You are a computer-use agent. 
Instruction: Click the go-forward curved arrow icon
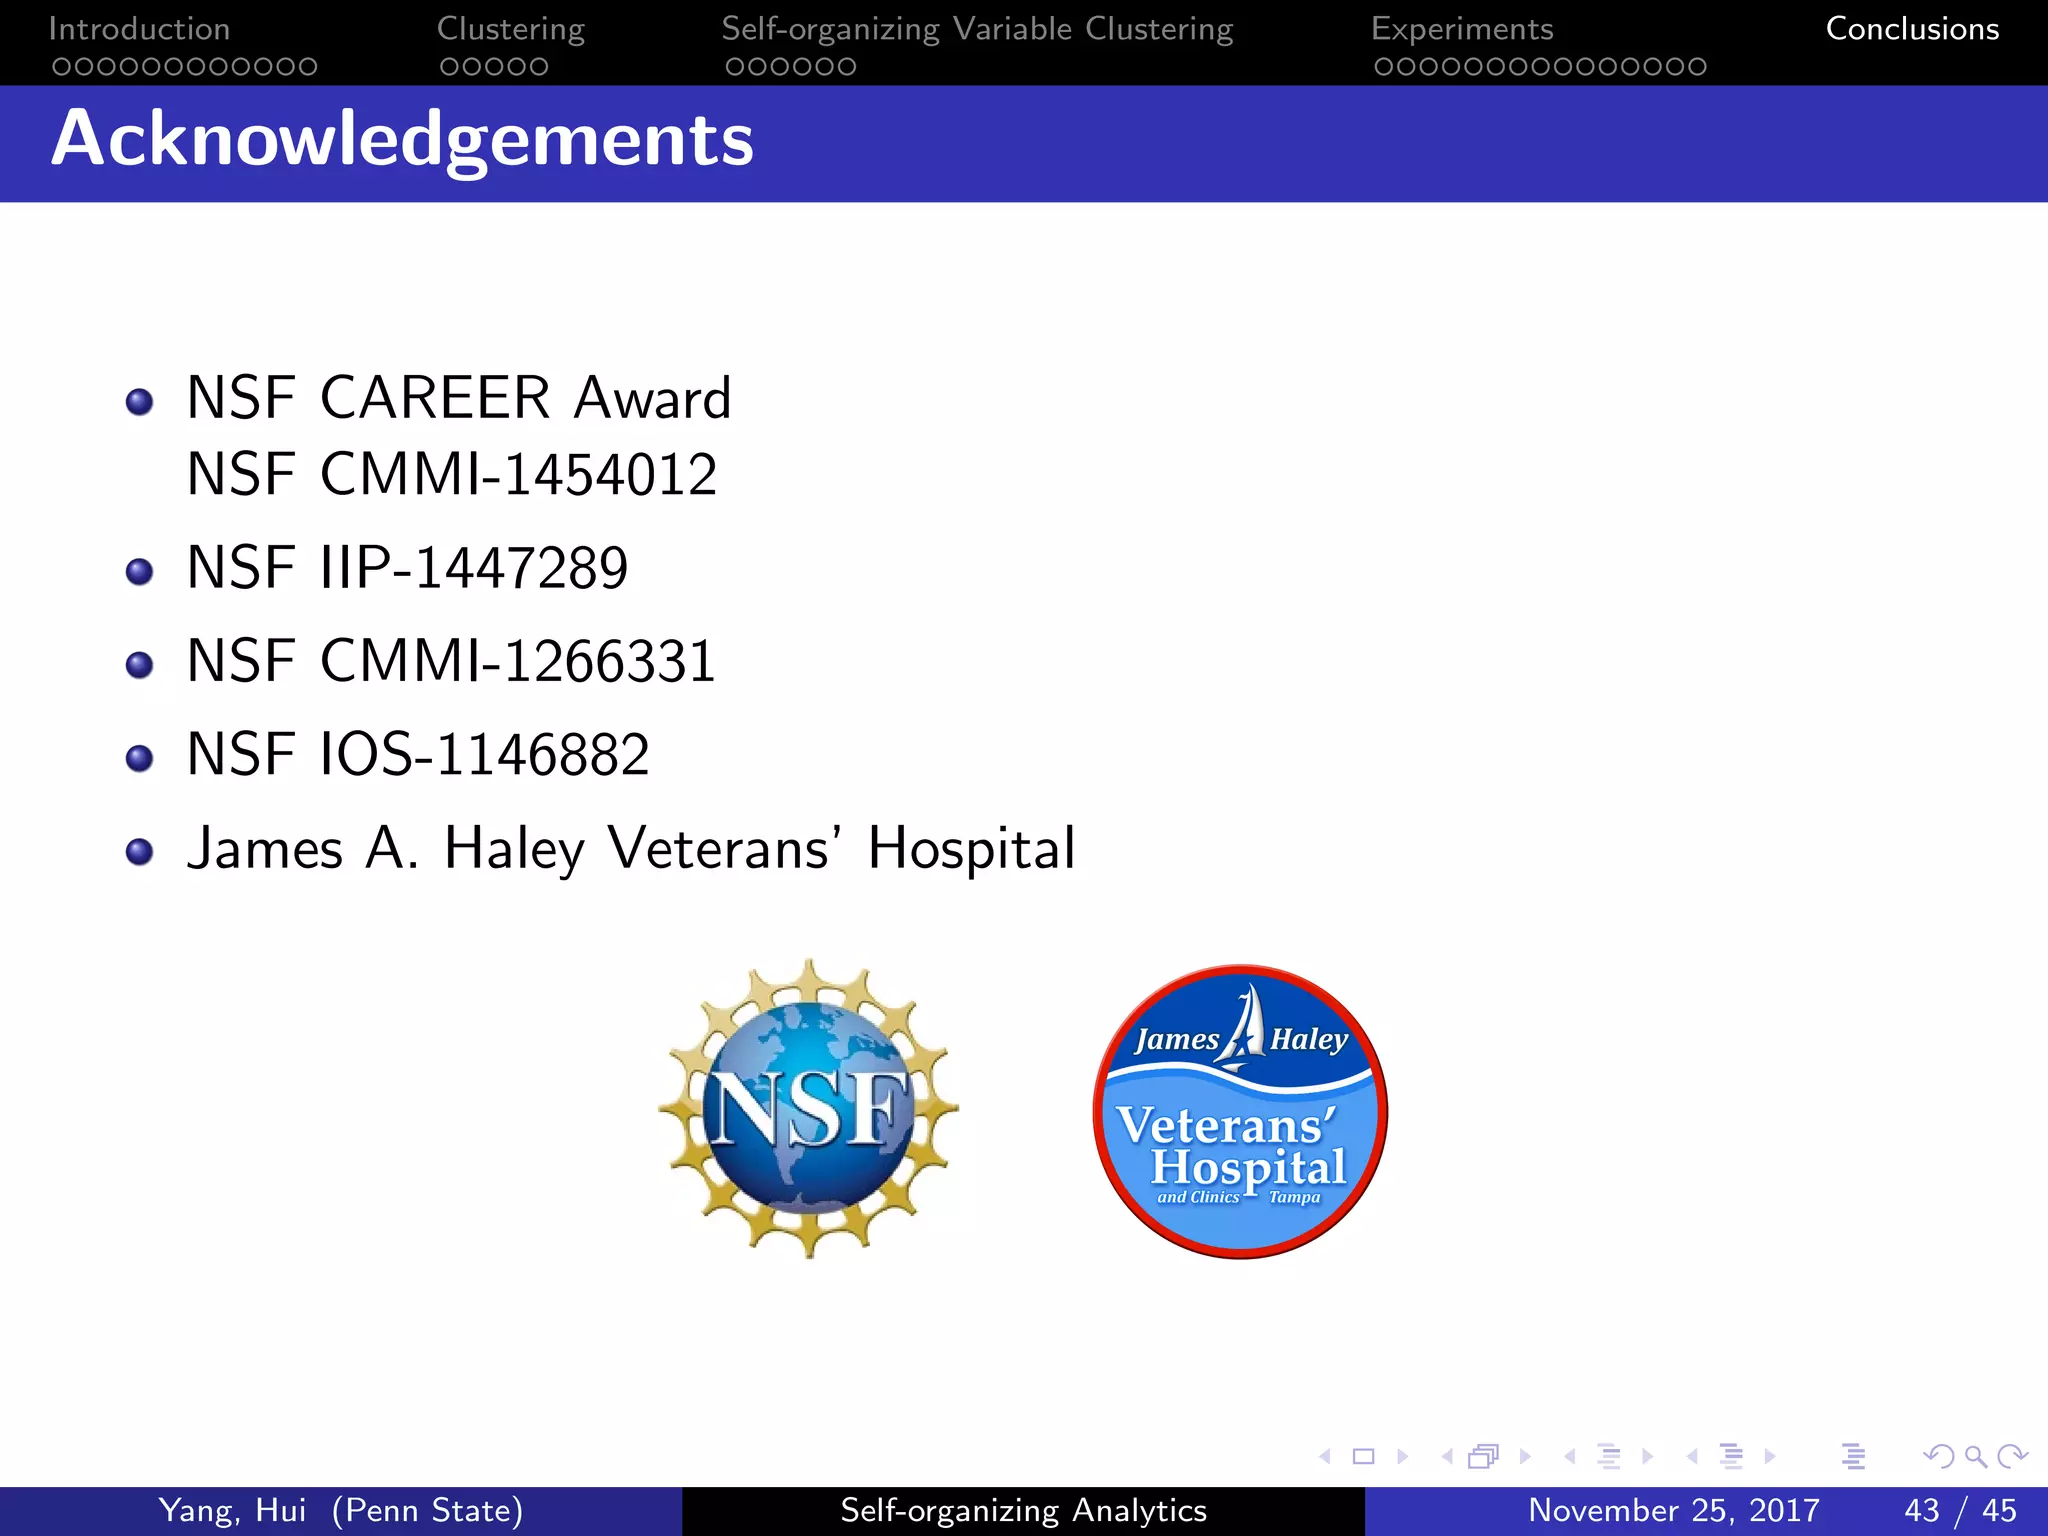[2012, 1457]
